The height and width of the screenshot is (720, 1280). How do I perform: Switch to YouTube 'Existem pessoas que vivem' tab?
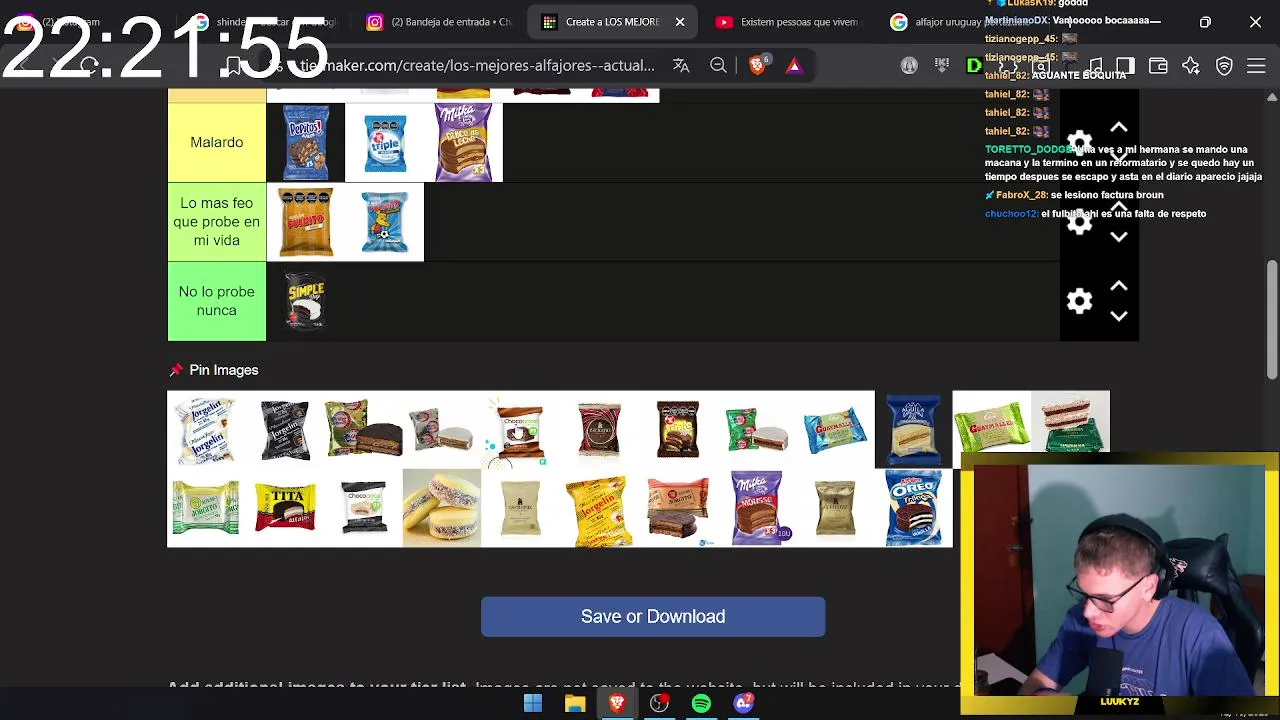pos(788,22)
